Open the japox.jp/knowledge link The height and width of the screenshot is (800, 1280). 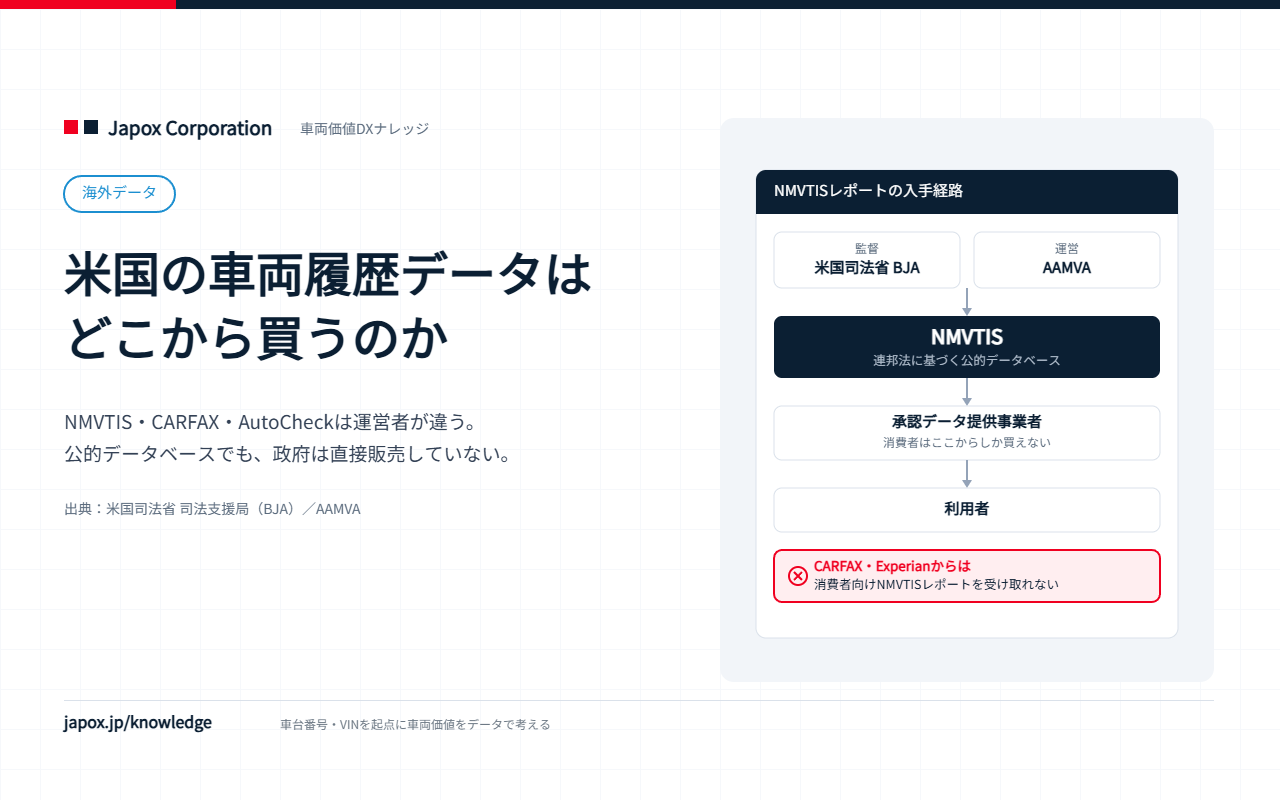coord(138,722)
